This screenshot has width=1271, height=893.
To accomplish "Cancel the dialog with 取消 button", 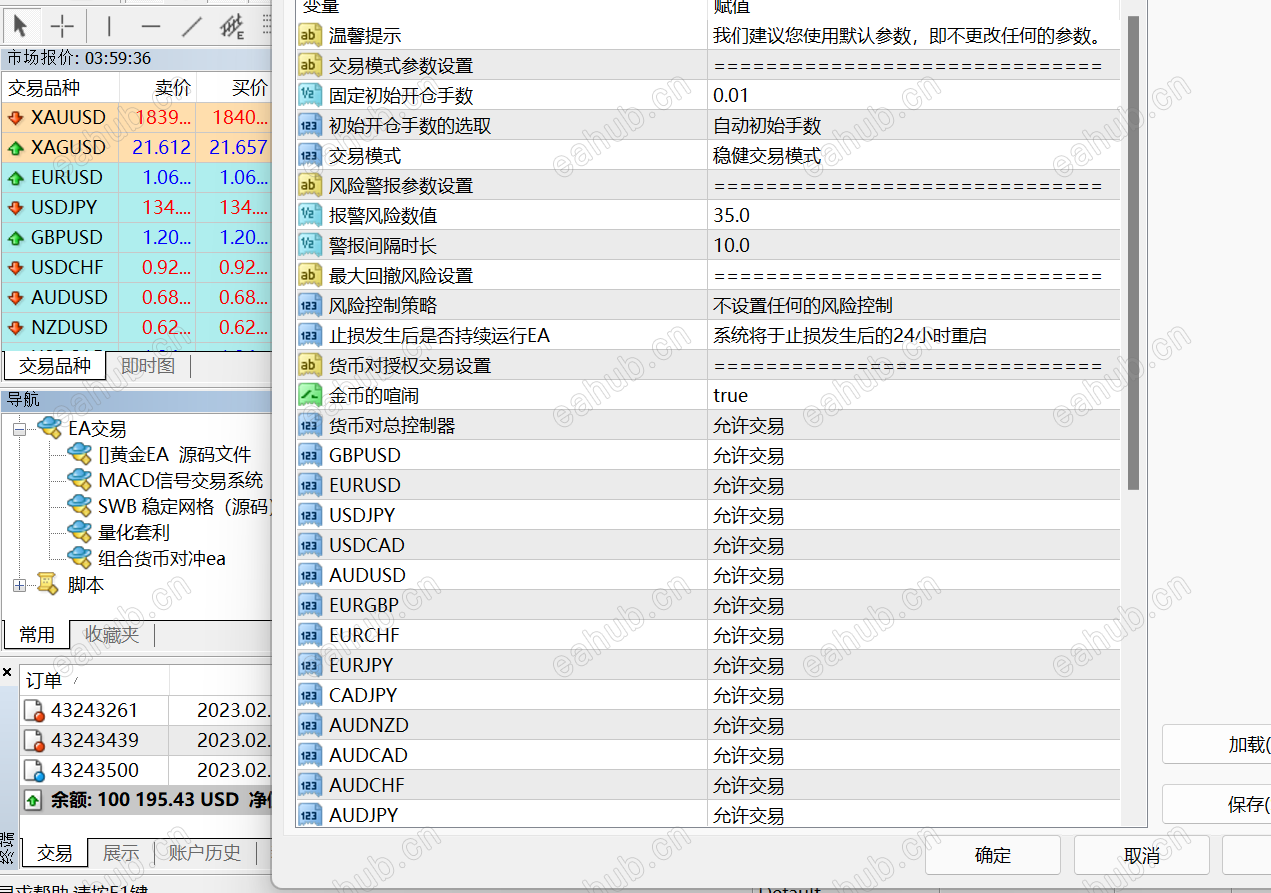I will click(x=1141, y=855).
